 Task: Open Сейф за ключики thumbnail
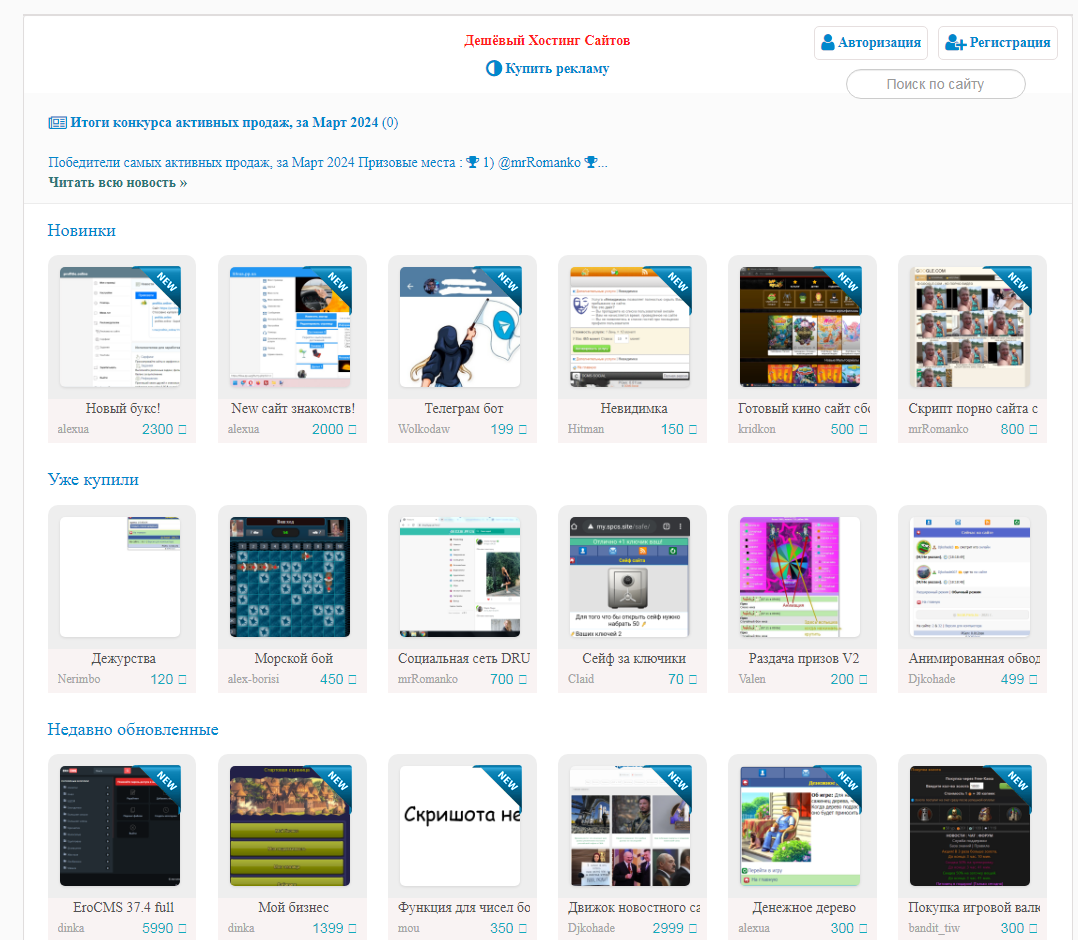[x=630, y=577]
